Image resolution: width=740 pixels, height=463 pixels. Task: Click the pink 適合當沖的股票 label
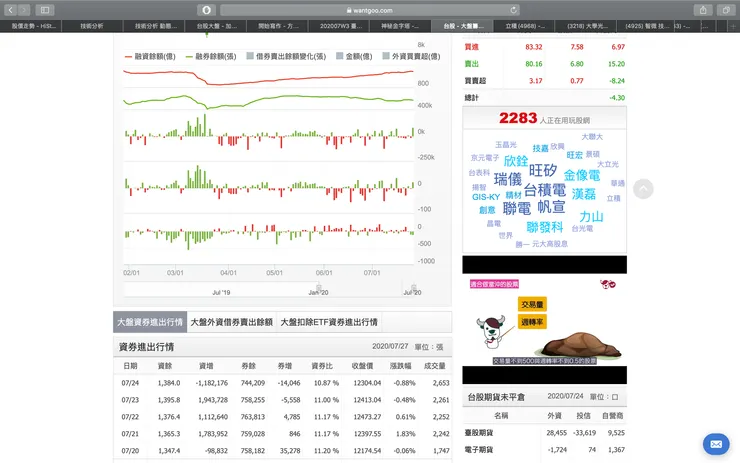pyautogui.click(x=494, y=284)
